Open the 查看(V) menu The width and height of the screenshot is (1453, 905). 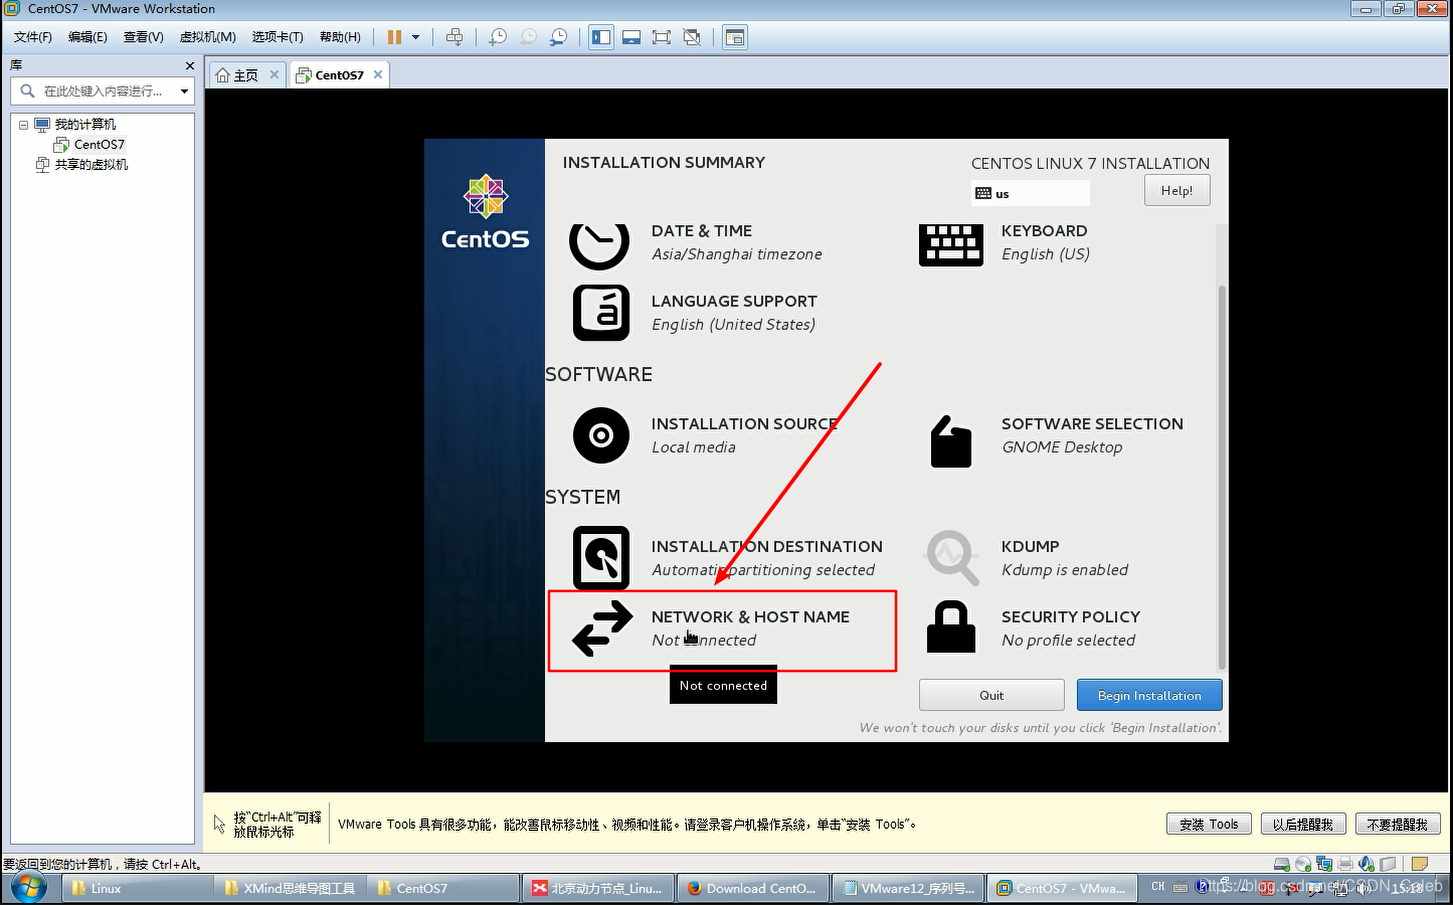click(143, 37)
